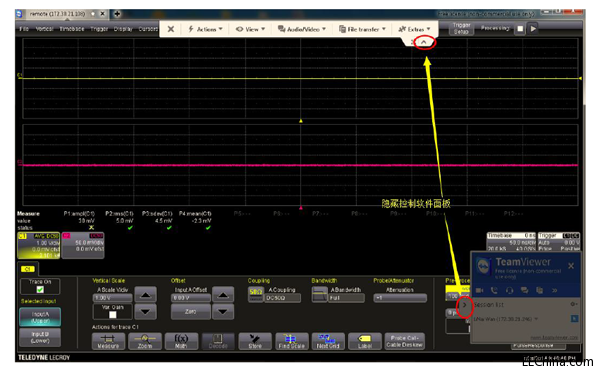This screenshot has height=375, width=600.
Task: Click the Store trace icon
Action: click(255, 341)
